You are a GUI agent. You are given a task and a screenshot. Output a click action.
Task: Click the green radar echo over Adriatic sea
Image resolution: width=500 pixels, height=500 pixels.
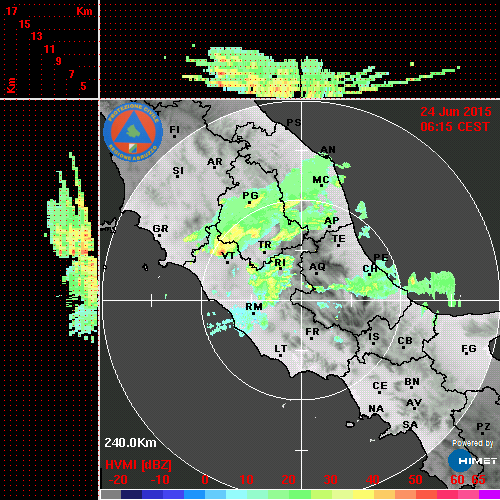(433, 285)
